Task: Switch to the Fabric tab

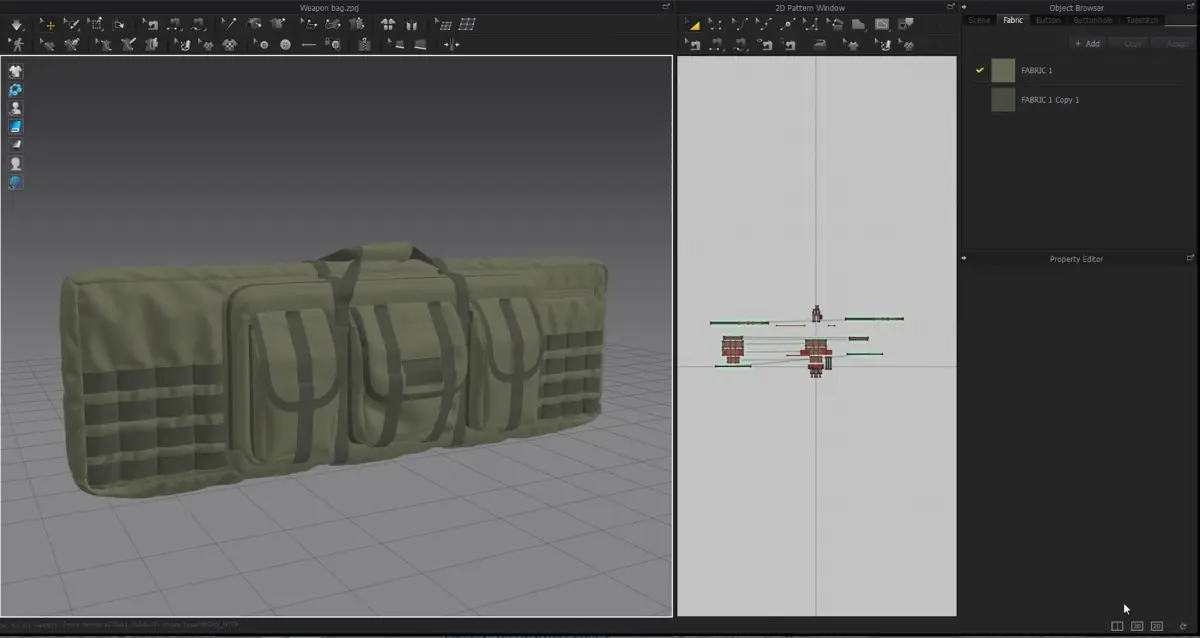Action: point(1013,20)
